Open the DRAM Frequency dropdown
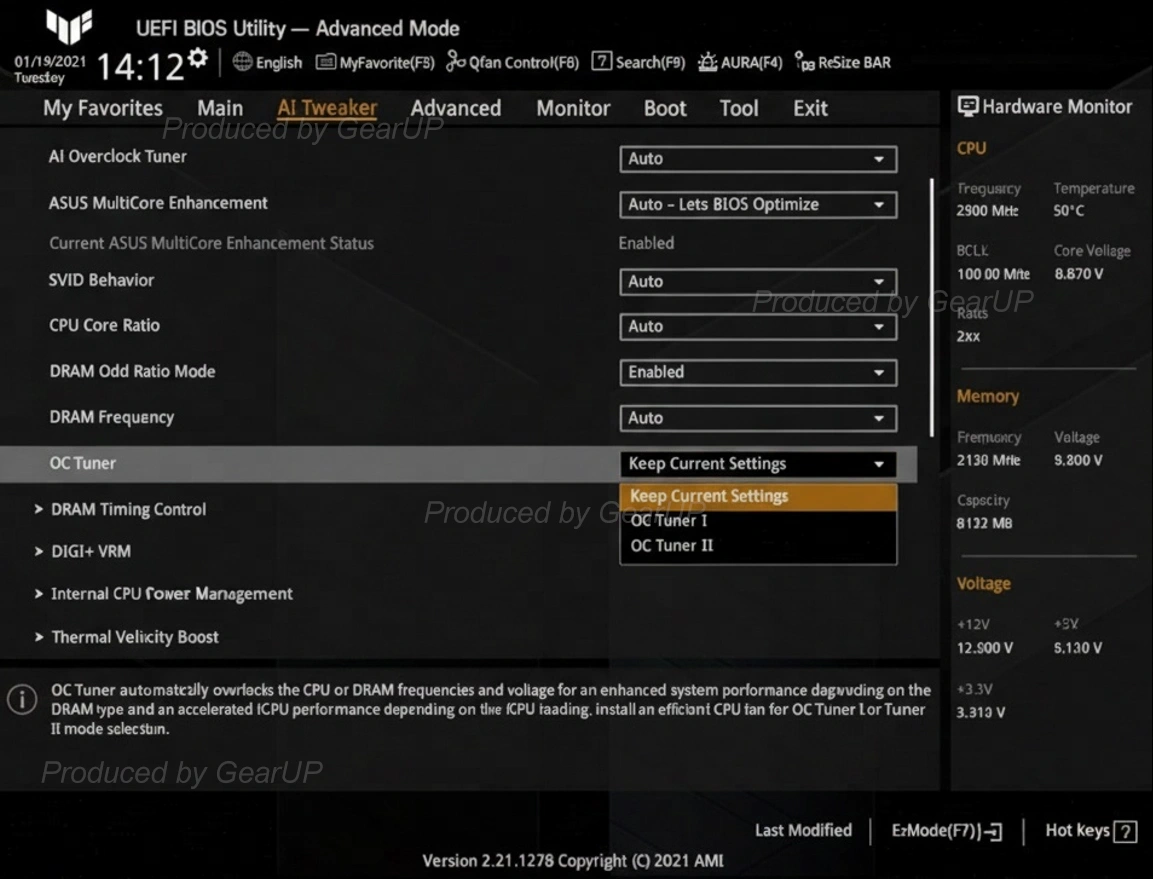The height and width of the screenshot is (879, 1153). (758, 419)
